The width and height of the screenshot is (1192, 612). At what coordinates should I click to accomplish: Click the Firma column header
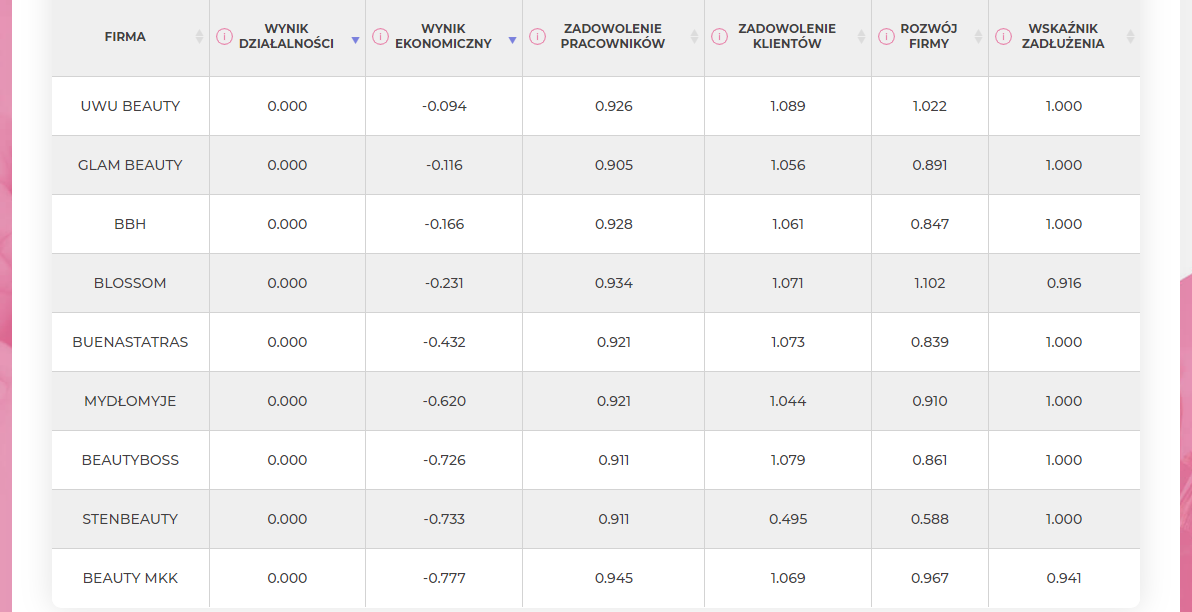125,36
